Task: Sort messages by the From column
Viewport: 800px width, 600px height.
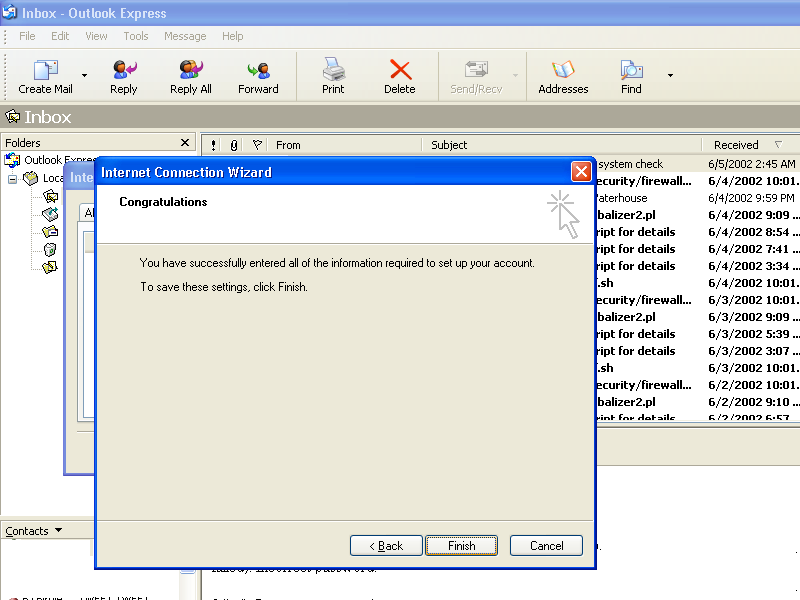Action: pos(345,145)
